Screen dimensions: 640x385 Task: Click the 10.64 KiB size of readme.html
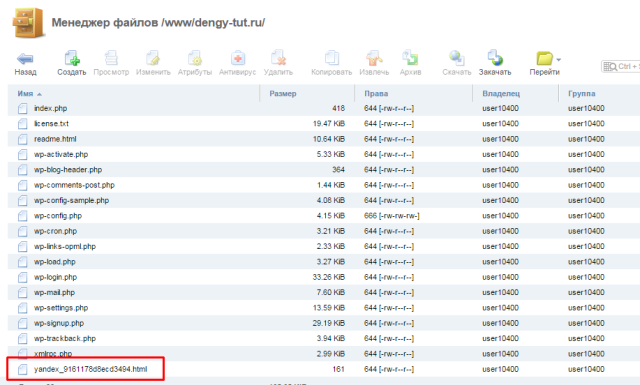coord(329,139)
